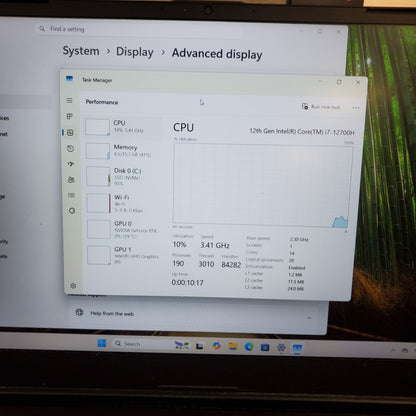Open the Windows Start menu button
This screenshot has height=416, width=416.
102,343
